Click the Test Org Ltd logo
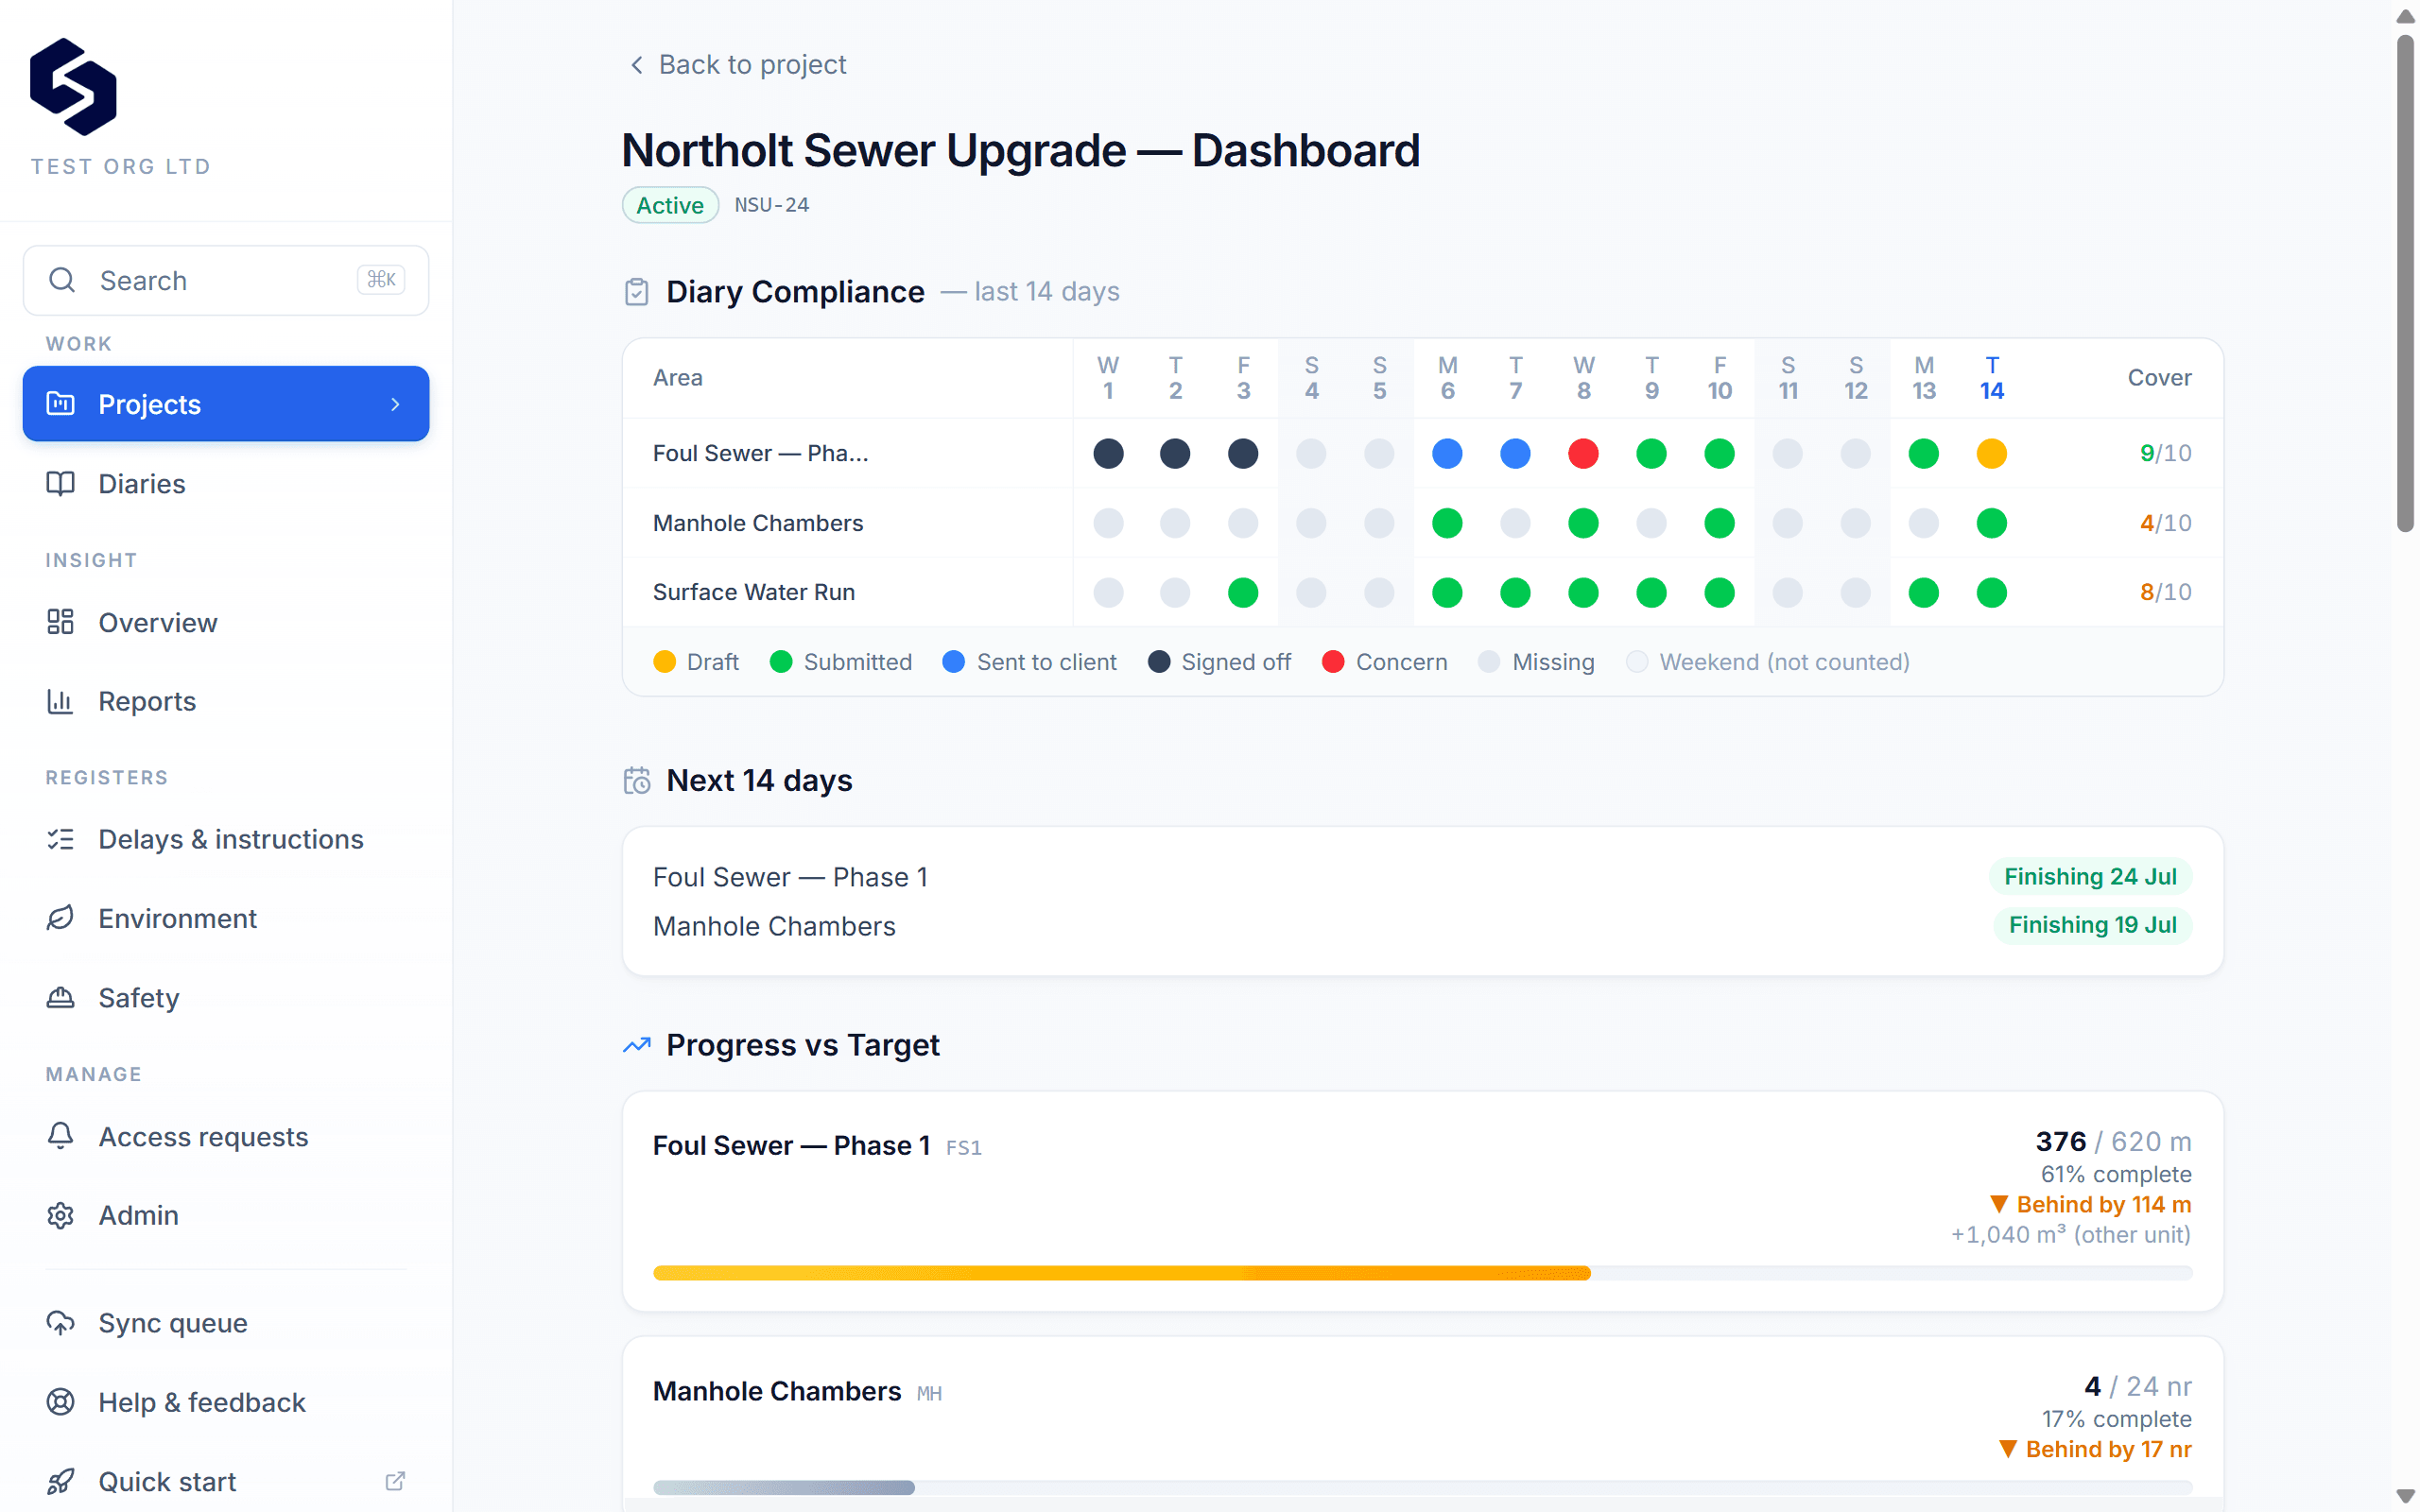This screenshot has height=1512, width=2420. pyautogui.click(x=73, y=87)
